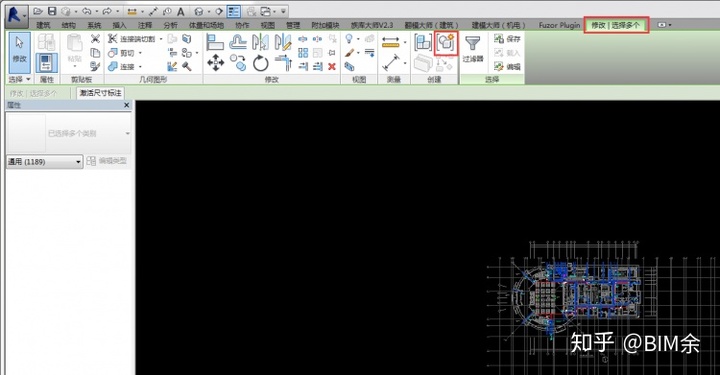Screen dimensions: 720x375
Task: Open the Cope dropdown arrow
Action: 161,39
